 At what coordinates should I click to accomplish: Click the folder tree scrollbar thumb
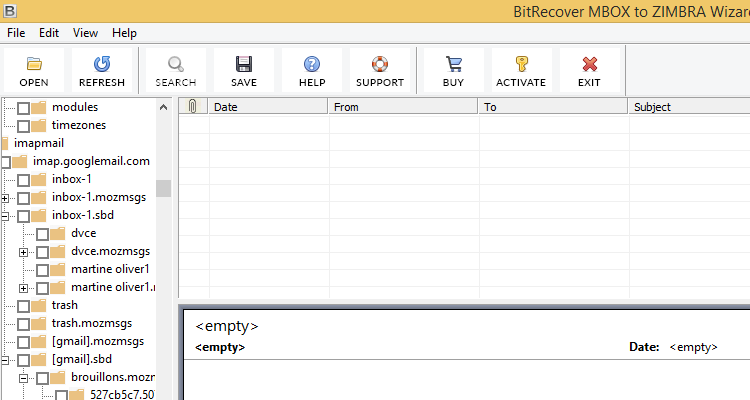click(164, 189)
